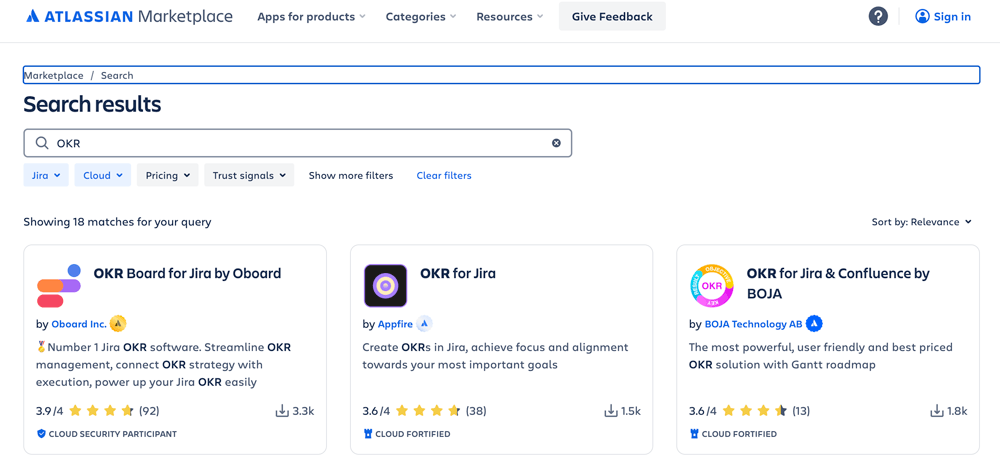Open the help question mark icon
Image resolution: width=1000 pixels, height=469 pixels.
(x=878, y=17)
